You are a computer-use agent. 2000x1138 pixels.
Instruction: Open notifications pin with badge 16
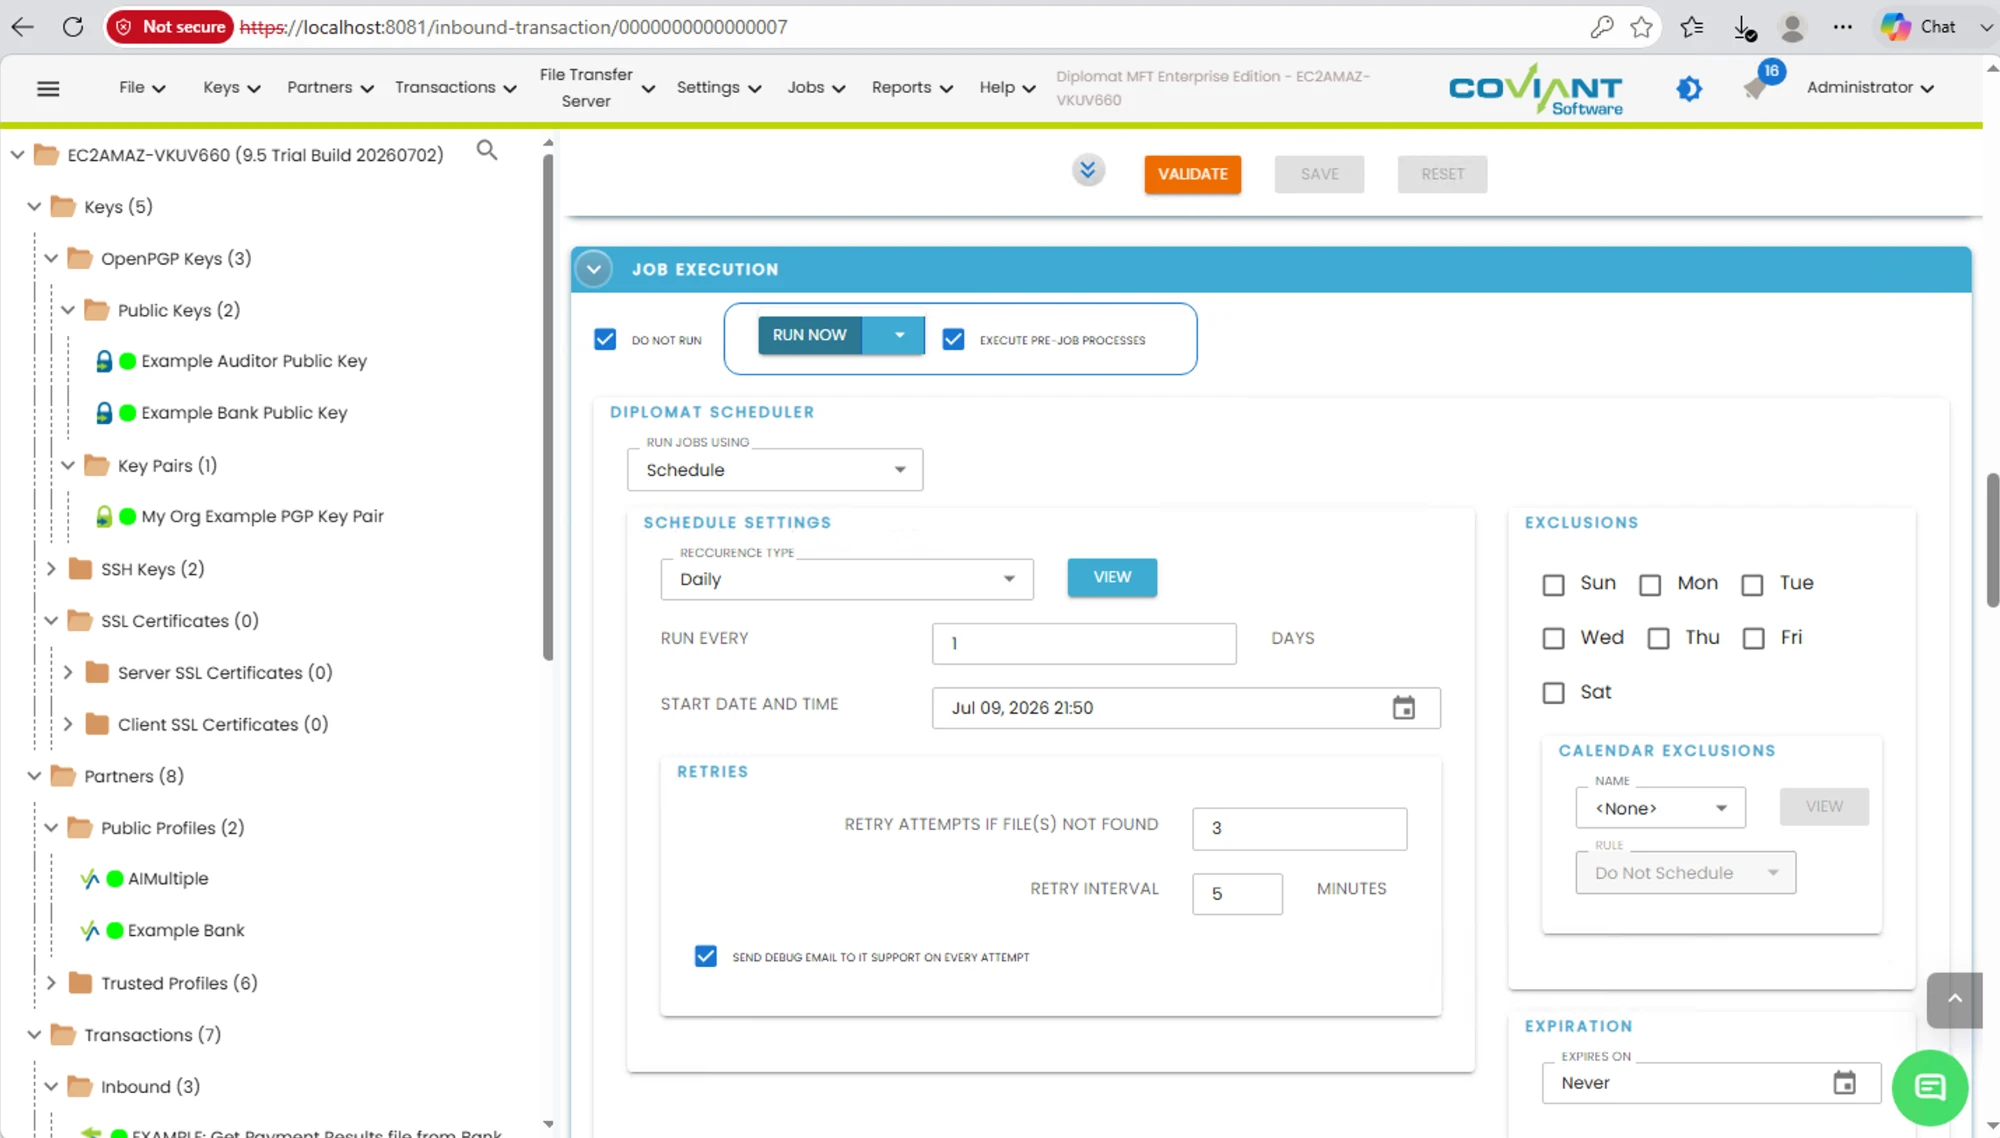click(x=1757, y=85)
